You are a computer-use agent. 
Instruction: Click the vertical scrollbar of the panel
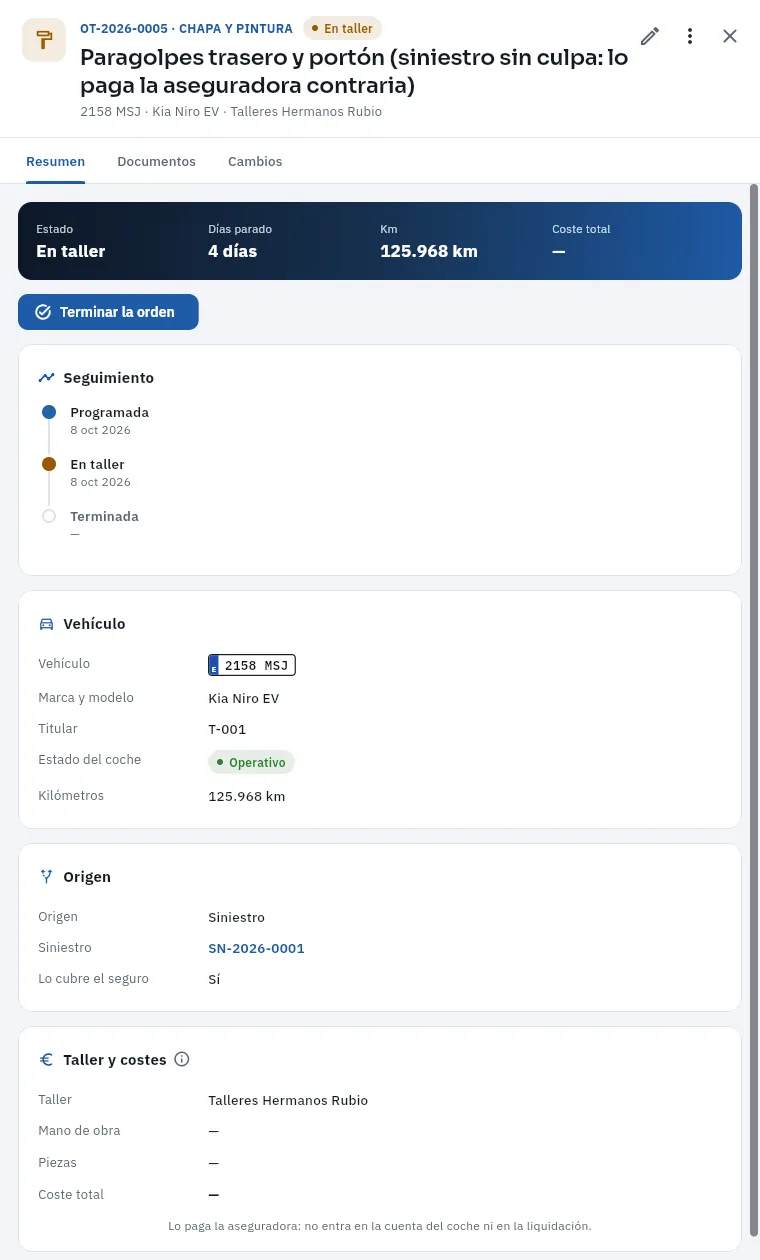click(x=754, y=710)
